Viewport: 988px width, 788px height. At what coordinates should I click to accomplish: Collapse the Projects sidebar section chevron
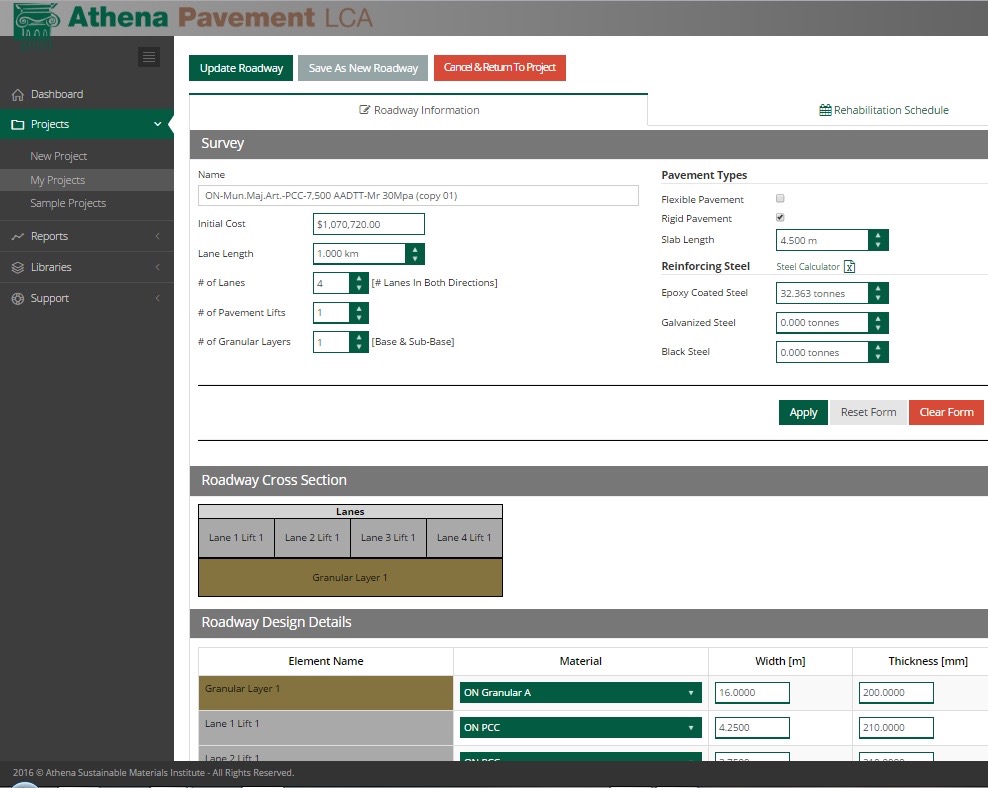157,125
